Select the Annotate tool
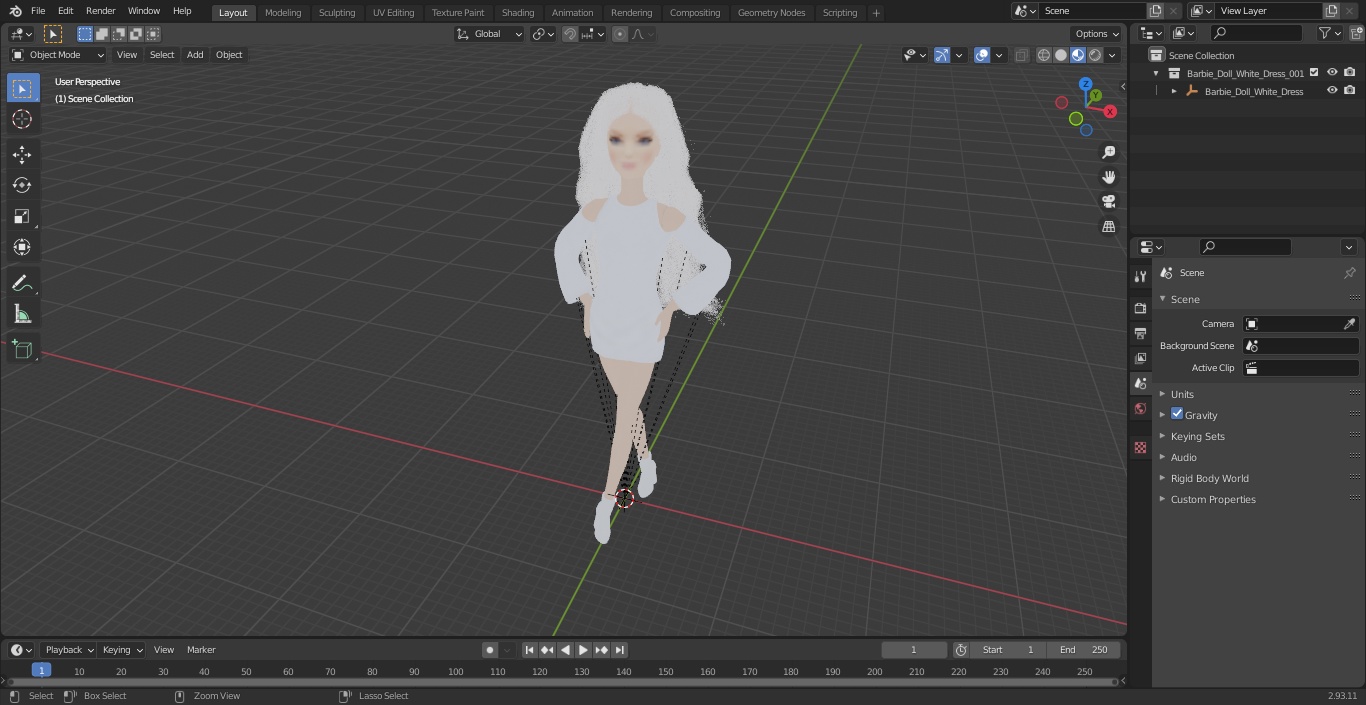This screenshot has width=1366, height=705. (x=22, y=283)
